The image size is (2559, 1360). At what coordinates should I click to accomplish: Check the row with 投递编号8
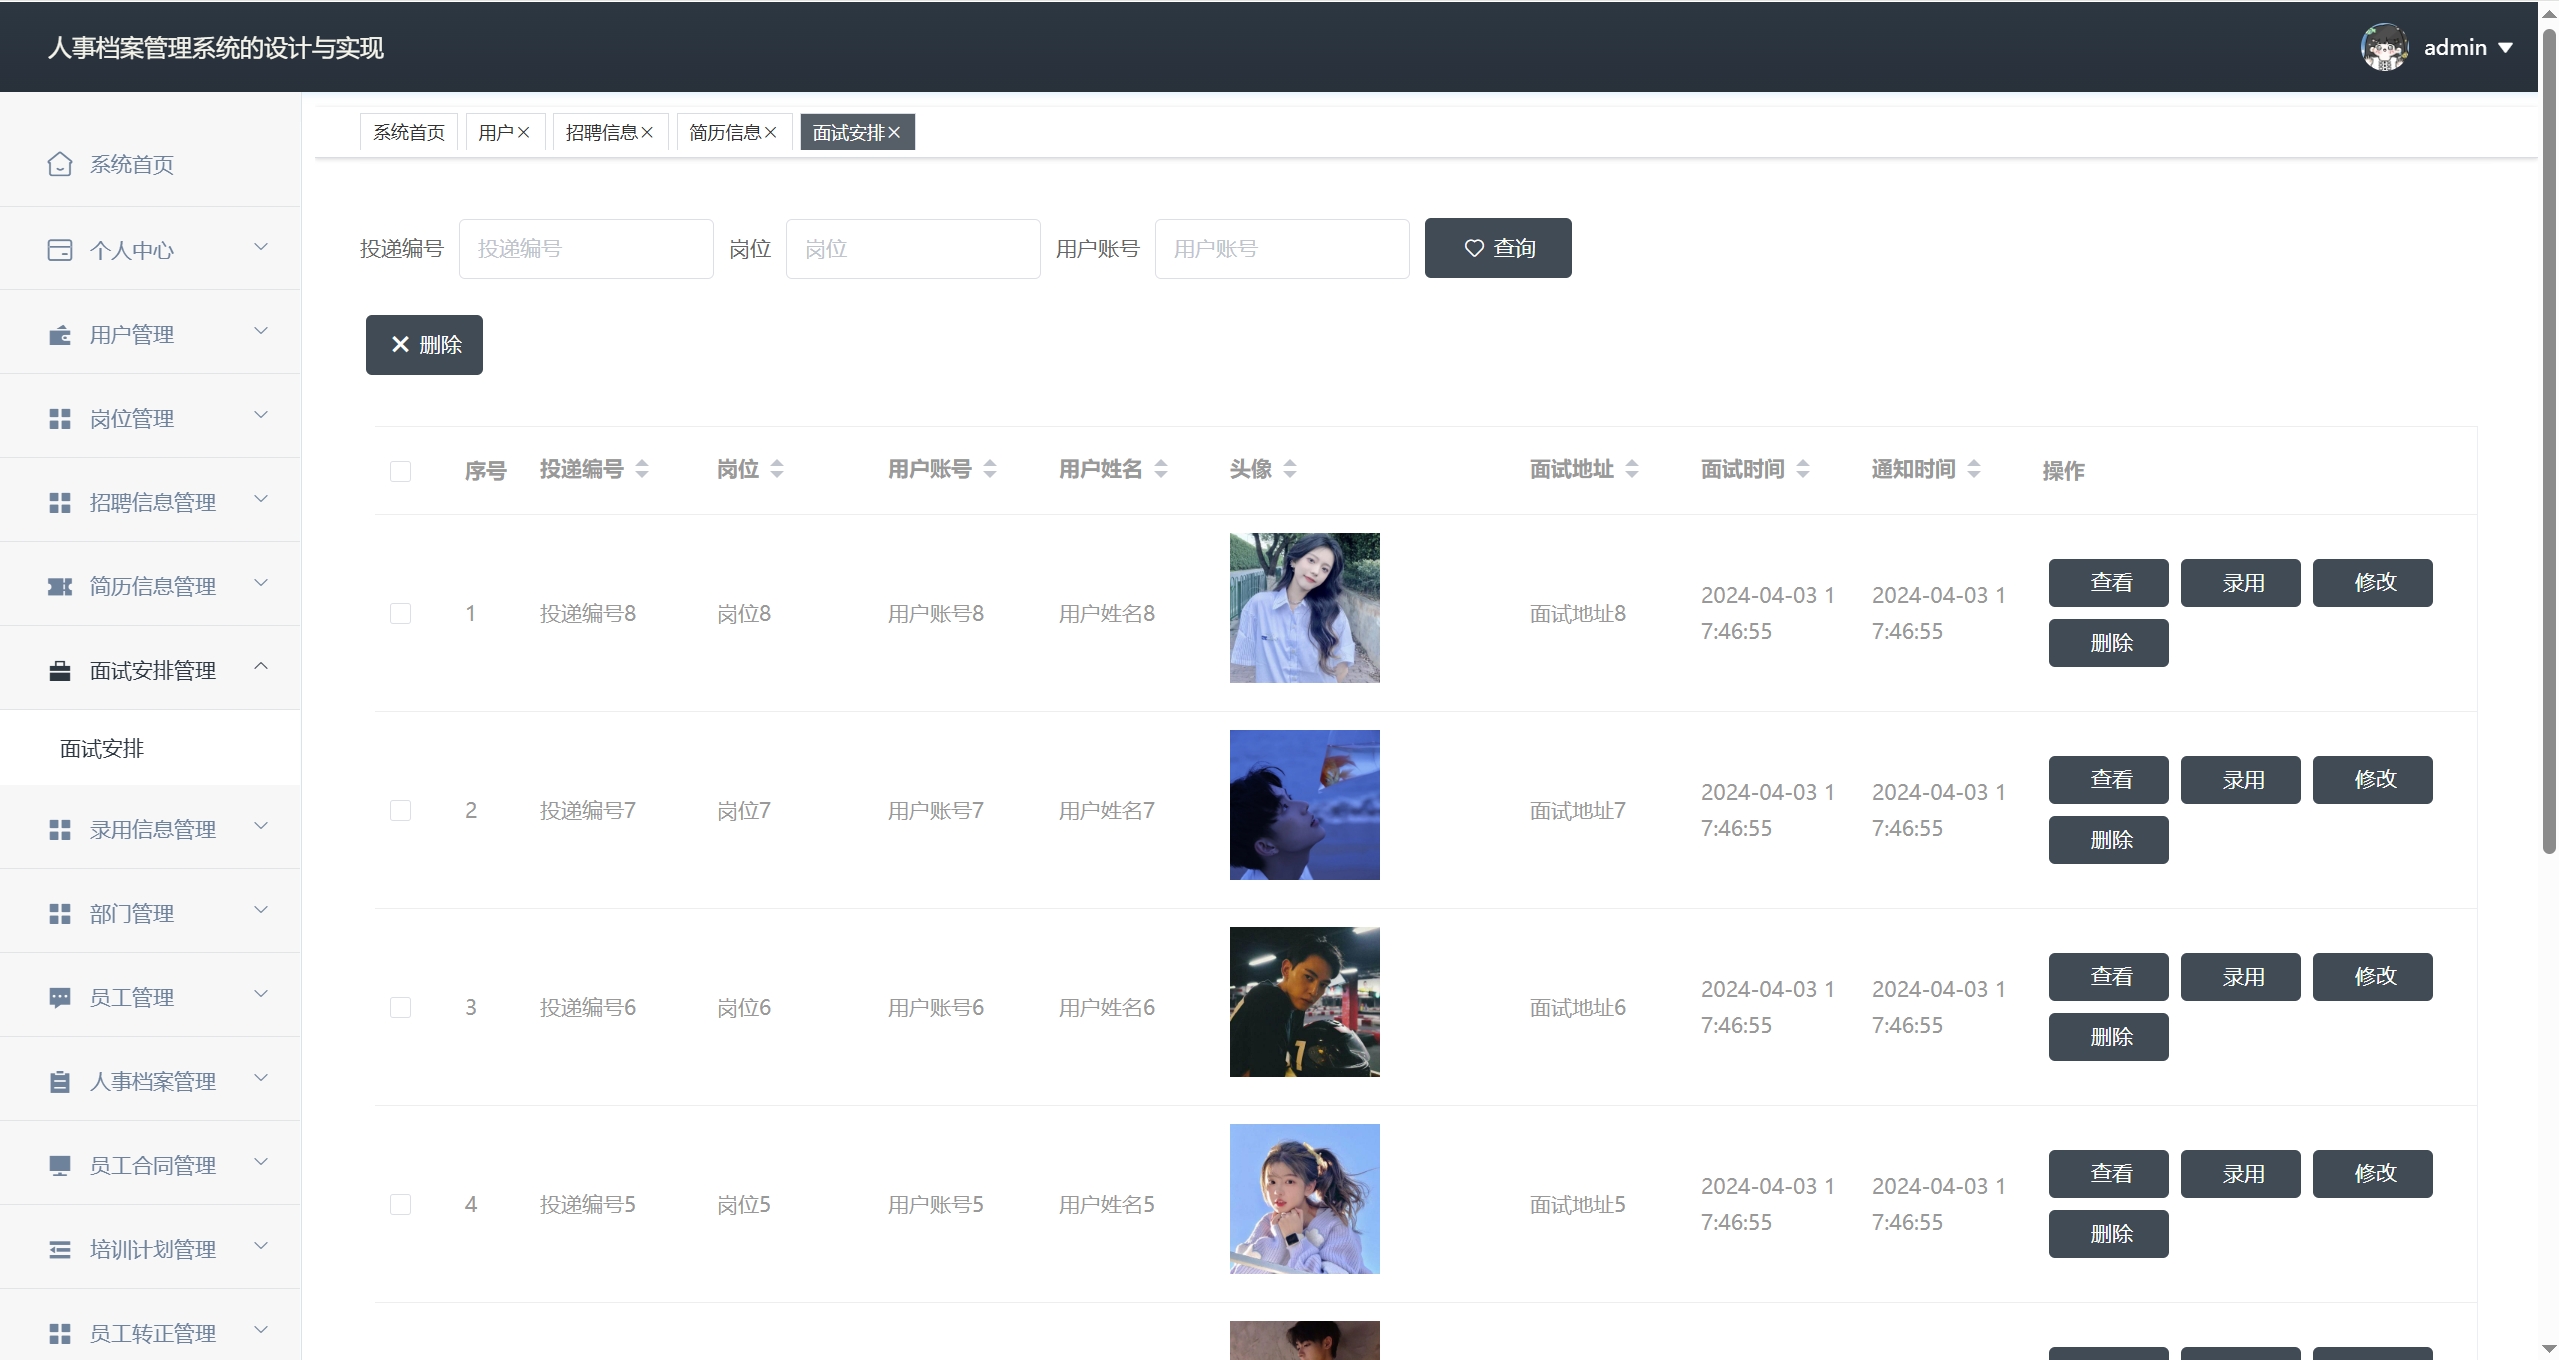401,613
